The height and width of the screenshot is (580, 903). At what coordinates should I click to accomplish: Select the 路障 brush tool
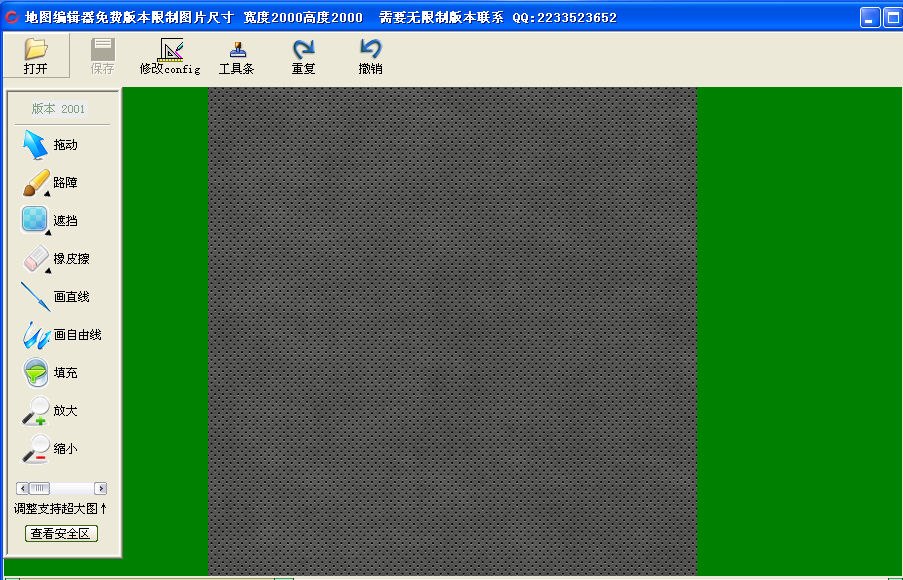[x=51, y=183]
